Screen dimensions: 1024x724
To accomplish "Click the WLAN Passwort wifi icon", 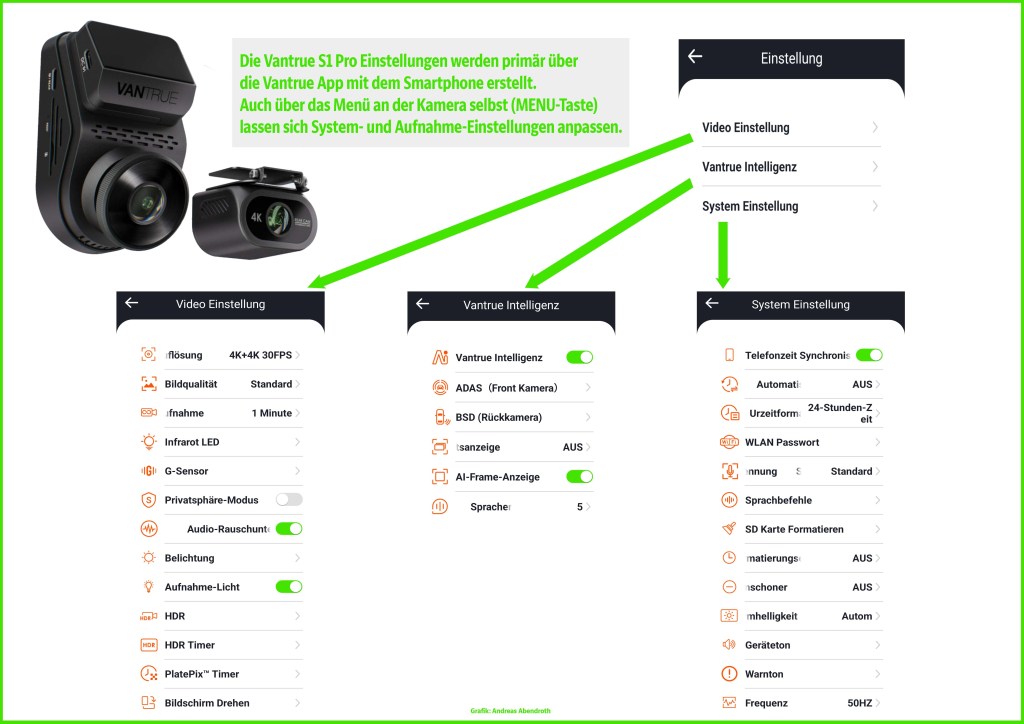I will (x=729, y=442).
